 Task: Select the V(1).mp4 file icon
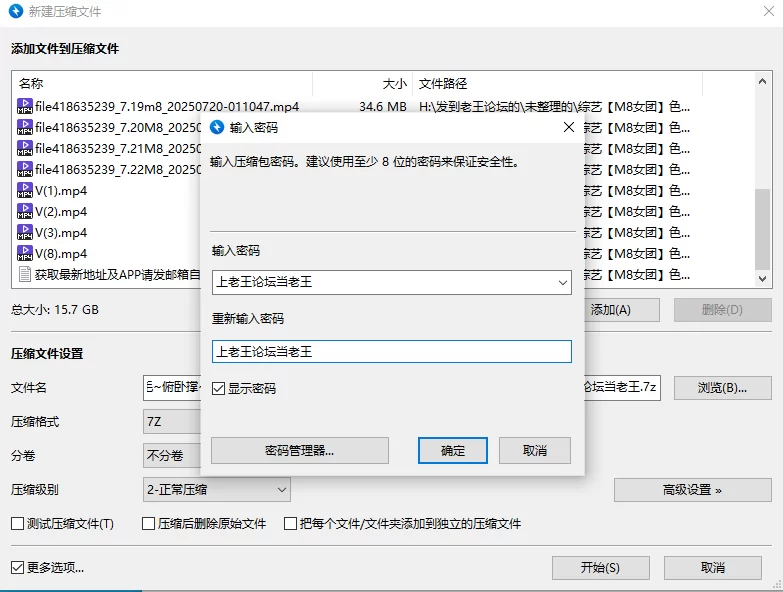point(24,190)
